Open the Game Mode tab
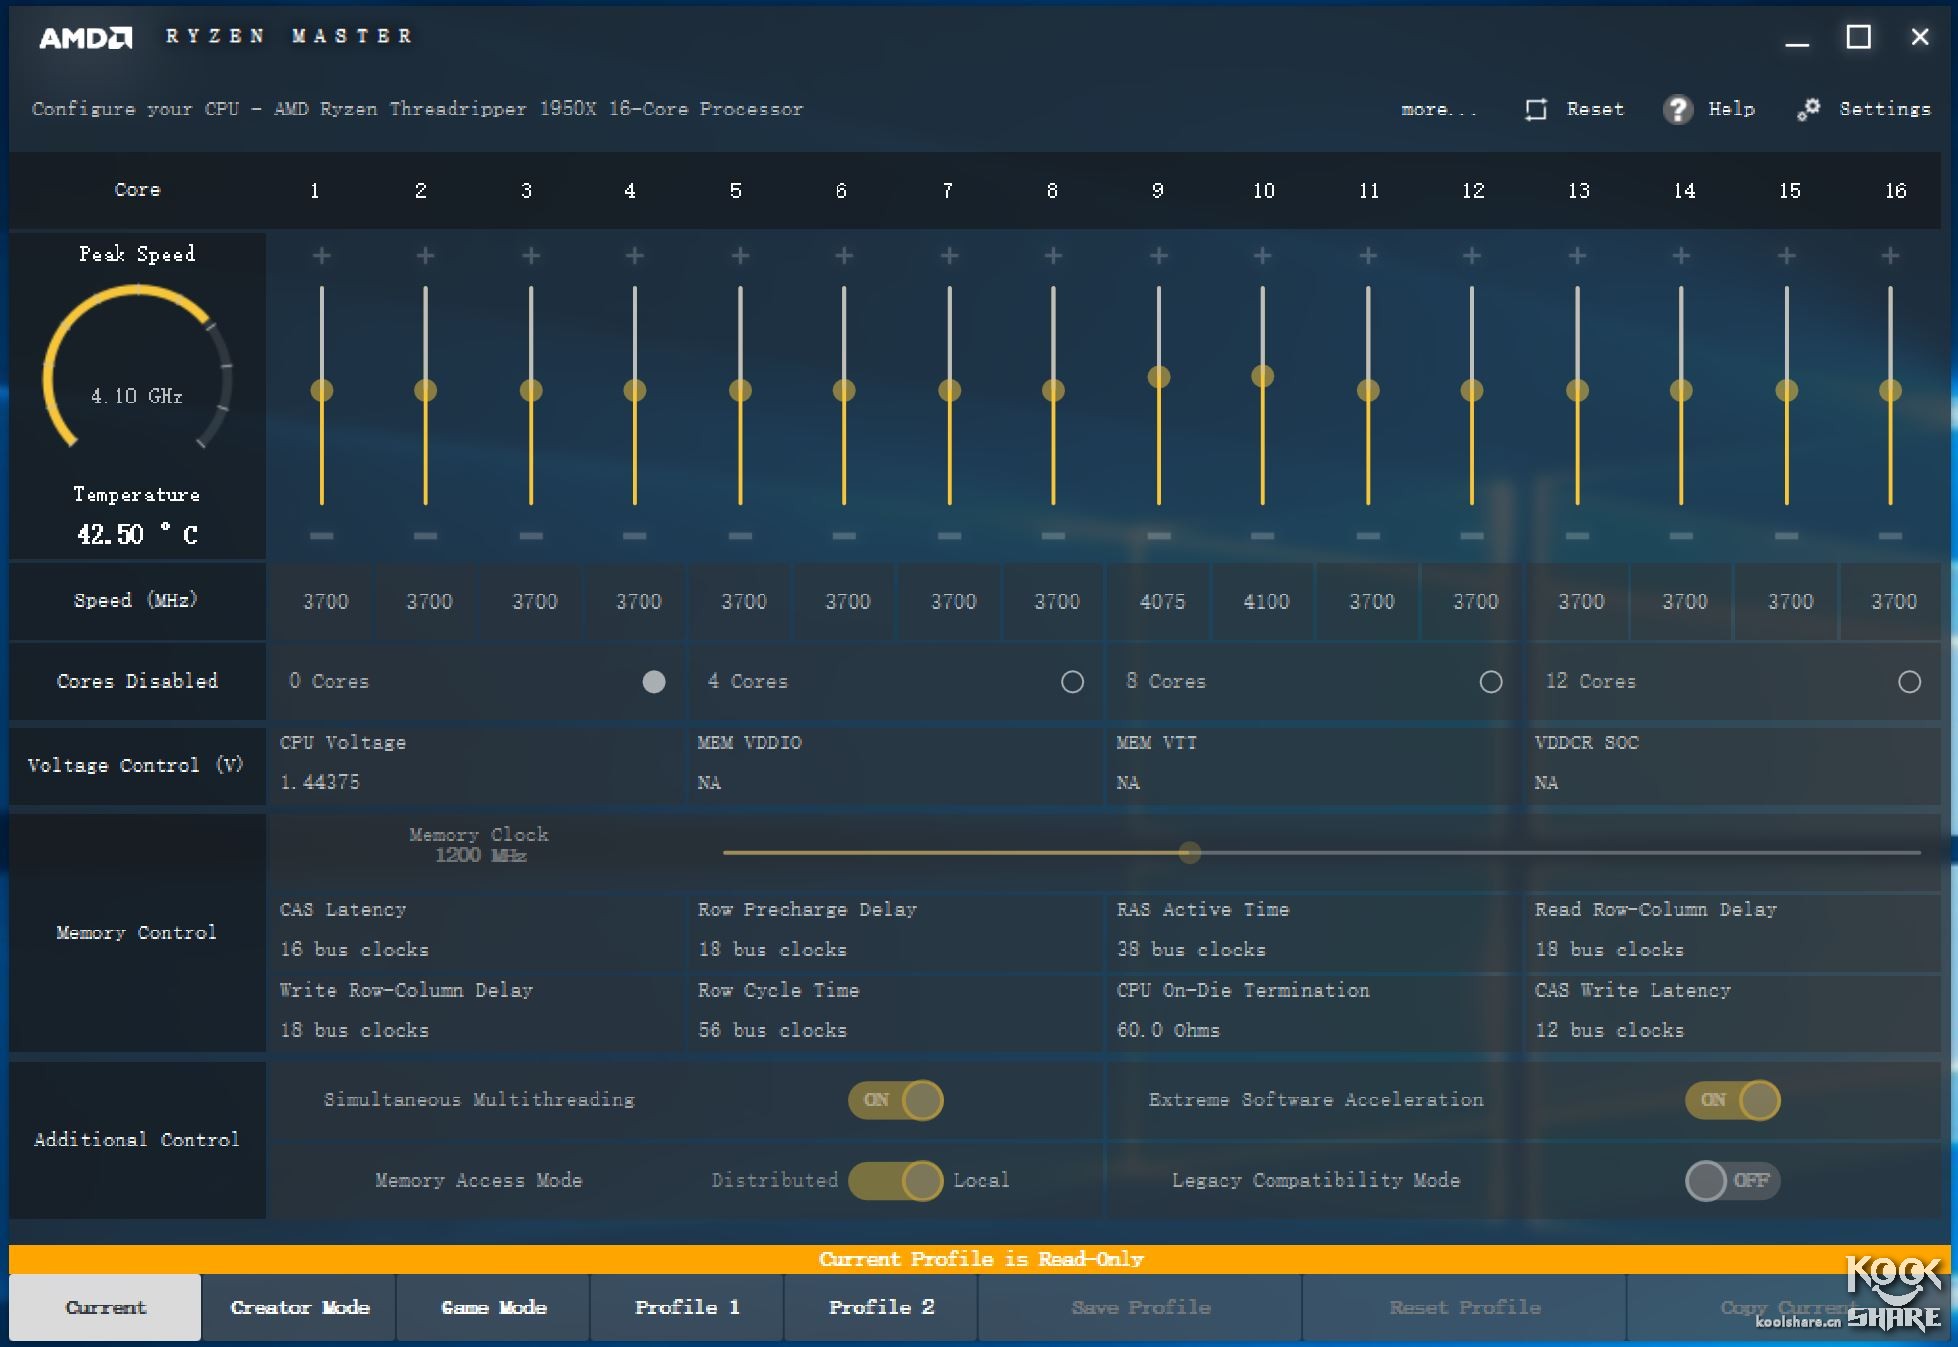The image size is (1958, 1347). click(x=492, y=1307)
